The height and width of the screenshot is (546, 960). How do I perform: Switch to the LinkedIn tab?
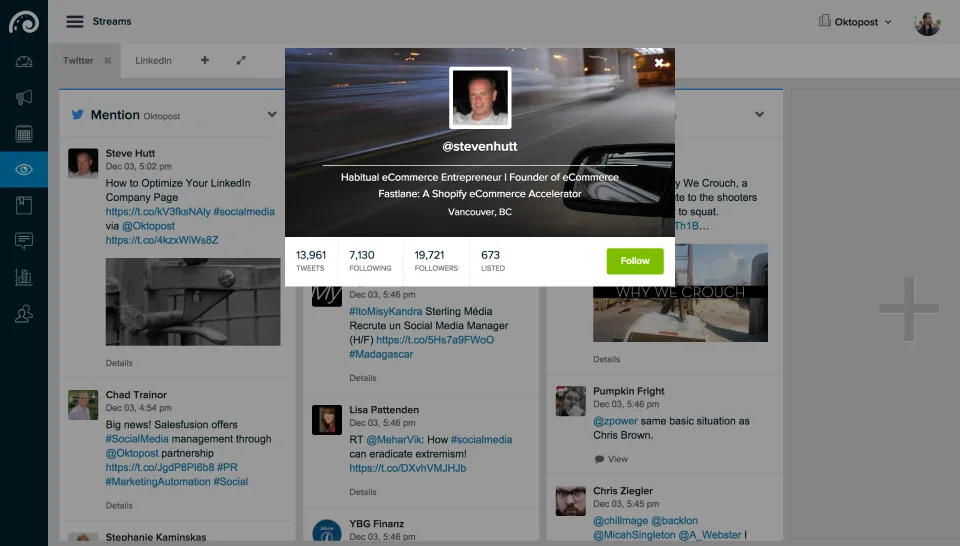pyautogui.click(x=153, y=61)
